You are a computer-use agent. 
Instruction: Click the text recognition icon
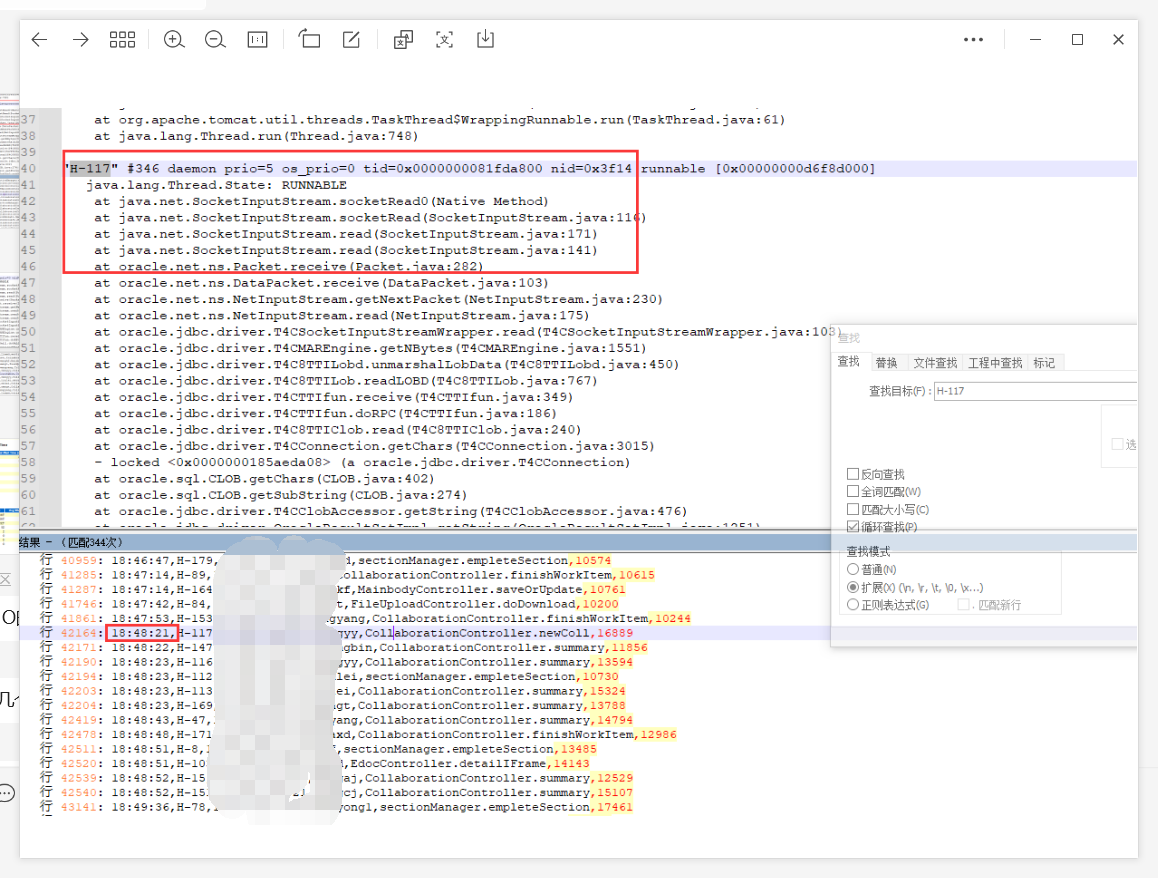click(444, 40)
